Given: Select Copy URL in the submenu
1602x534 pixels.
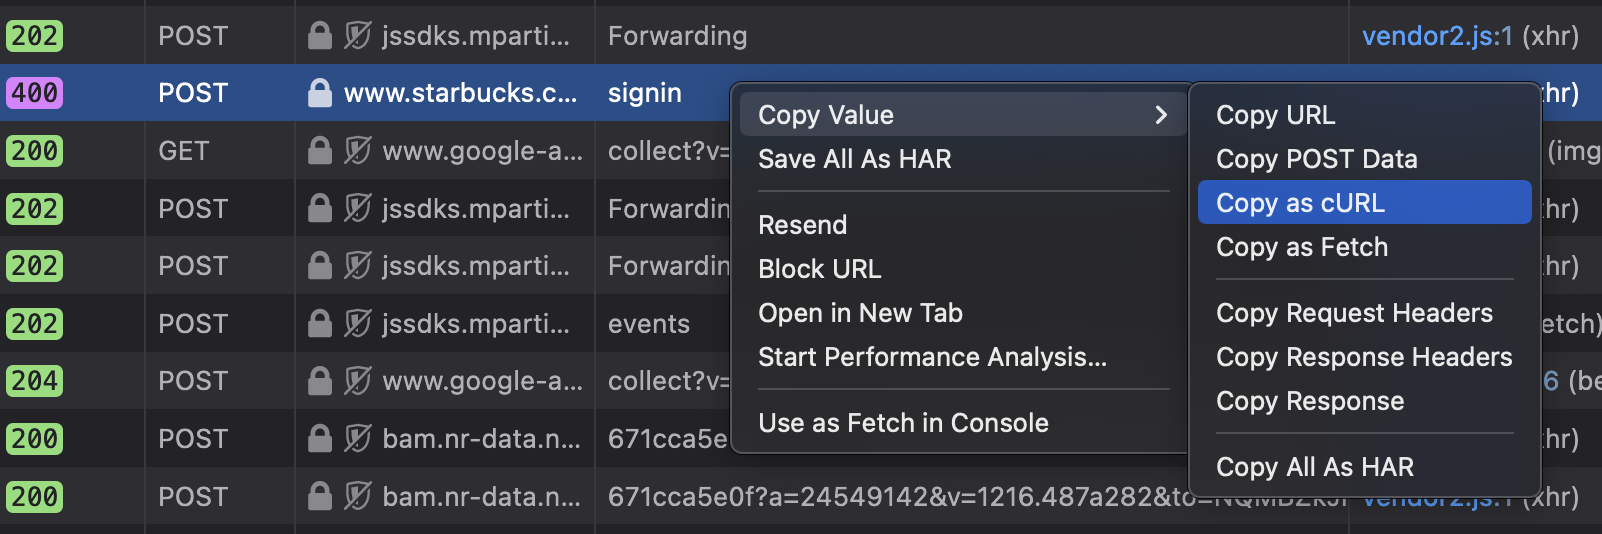Looking at the screenshot, I should (1275, 115).
